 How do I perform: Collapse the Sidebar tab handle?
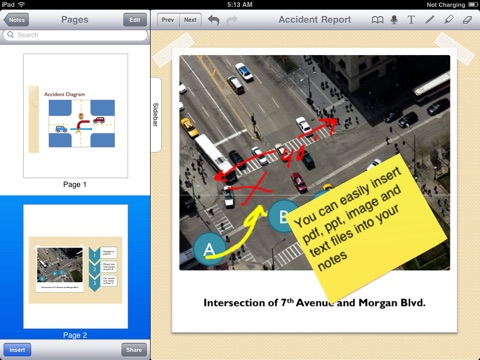coord(156,115)
